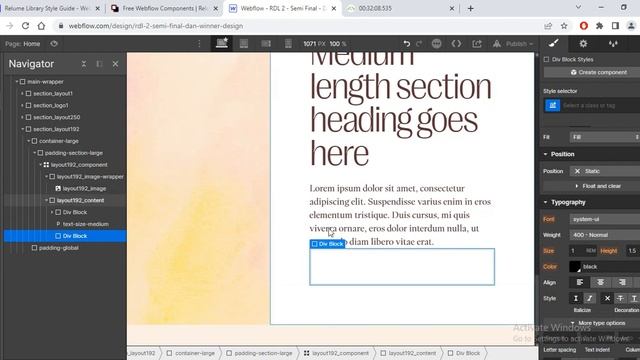640x360 pixels.
Task: Select container-large in breadcrumb bar
Action: click(191, 353)
